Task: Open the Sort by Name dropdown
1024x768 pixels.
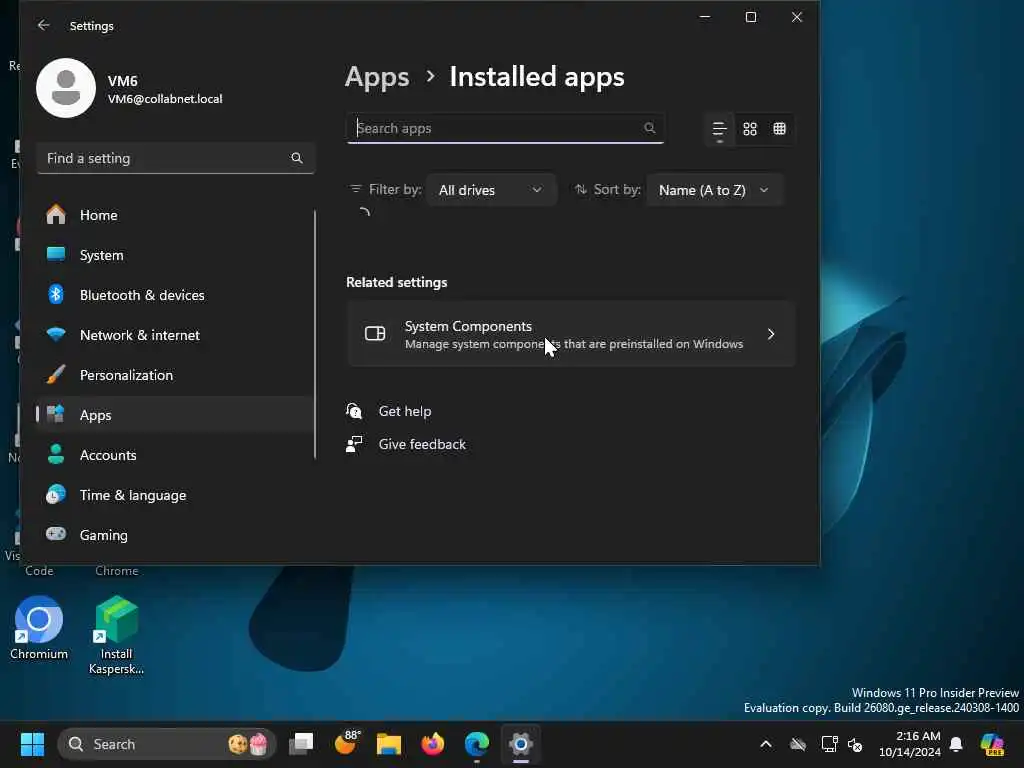Action: pos(714,190)
